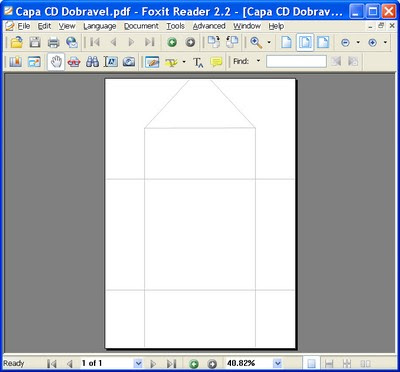Click the '1 of 1' page number box
The height and width of the screenshot is (372, 400).
point(107,363)
